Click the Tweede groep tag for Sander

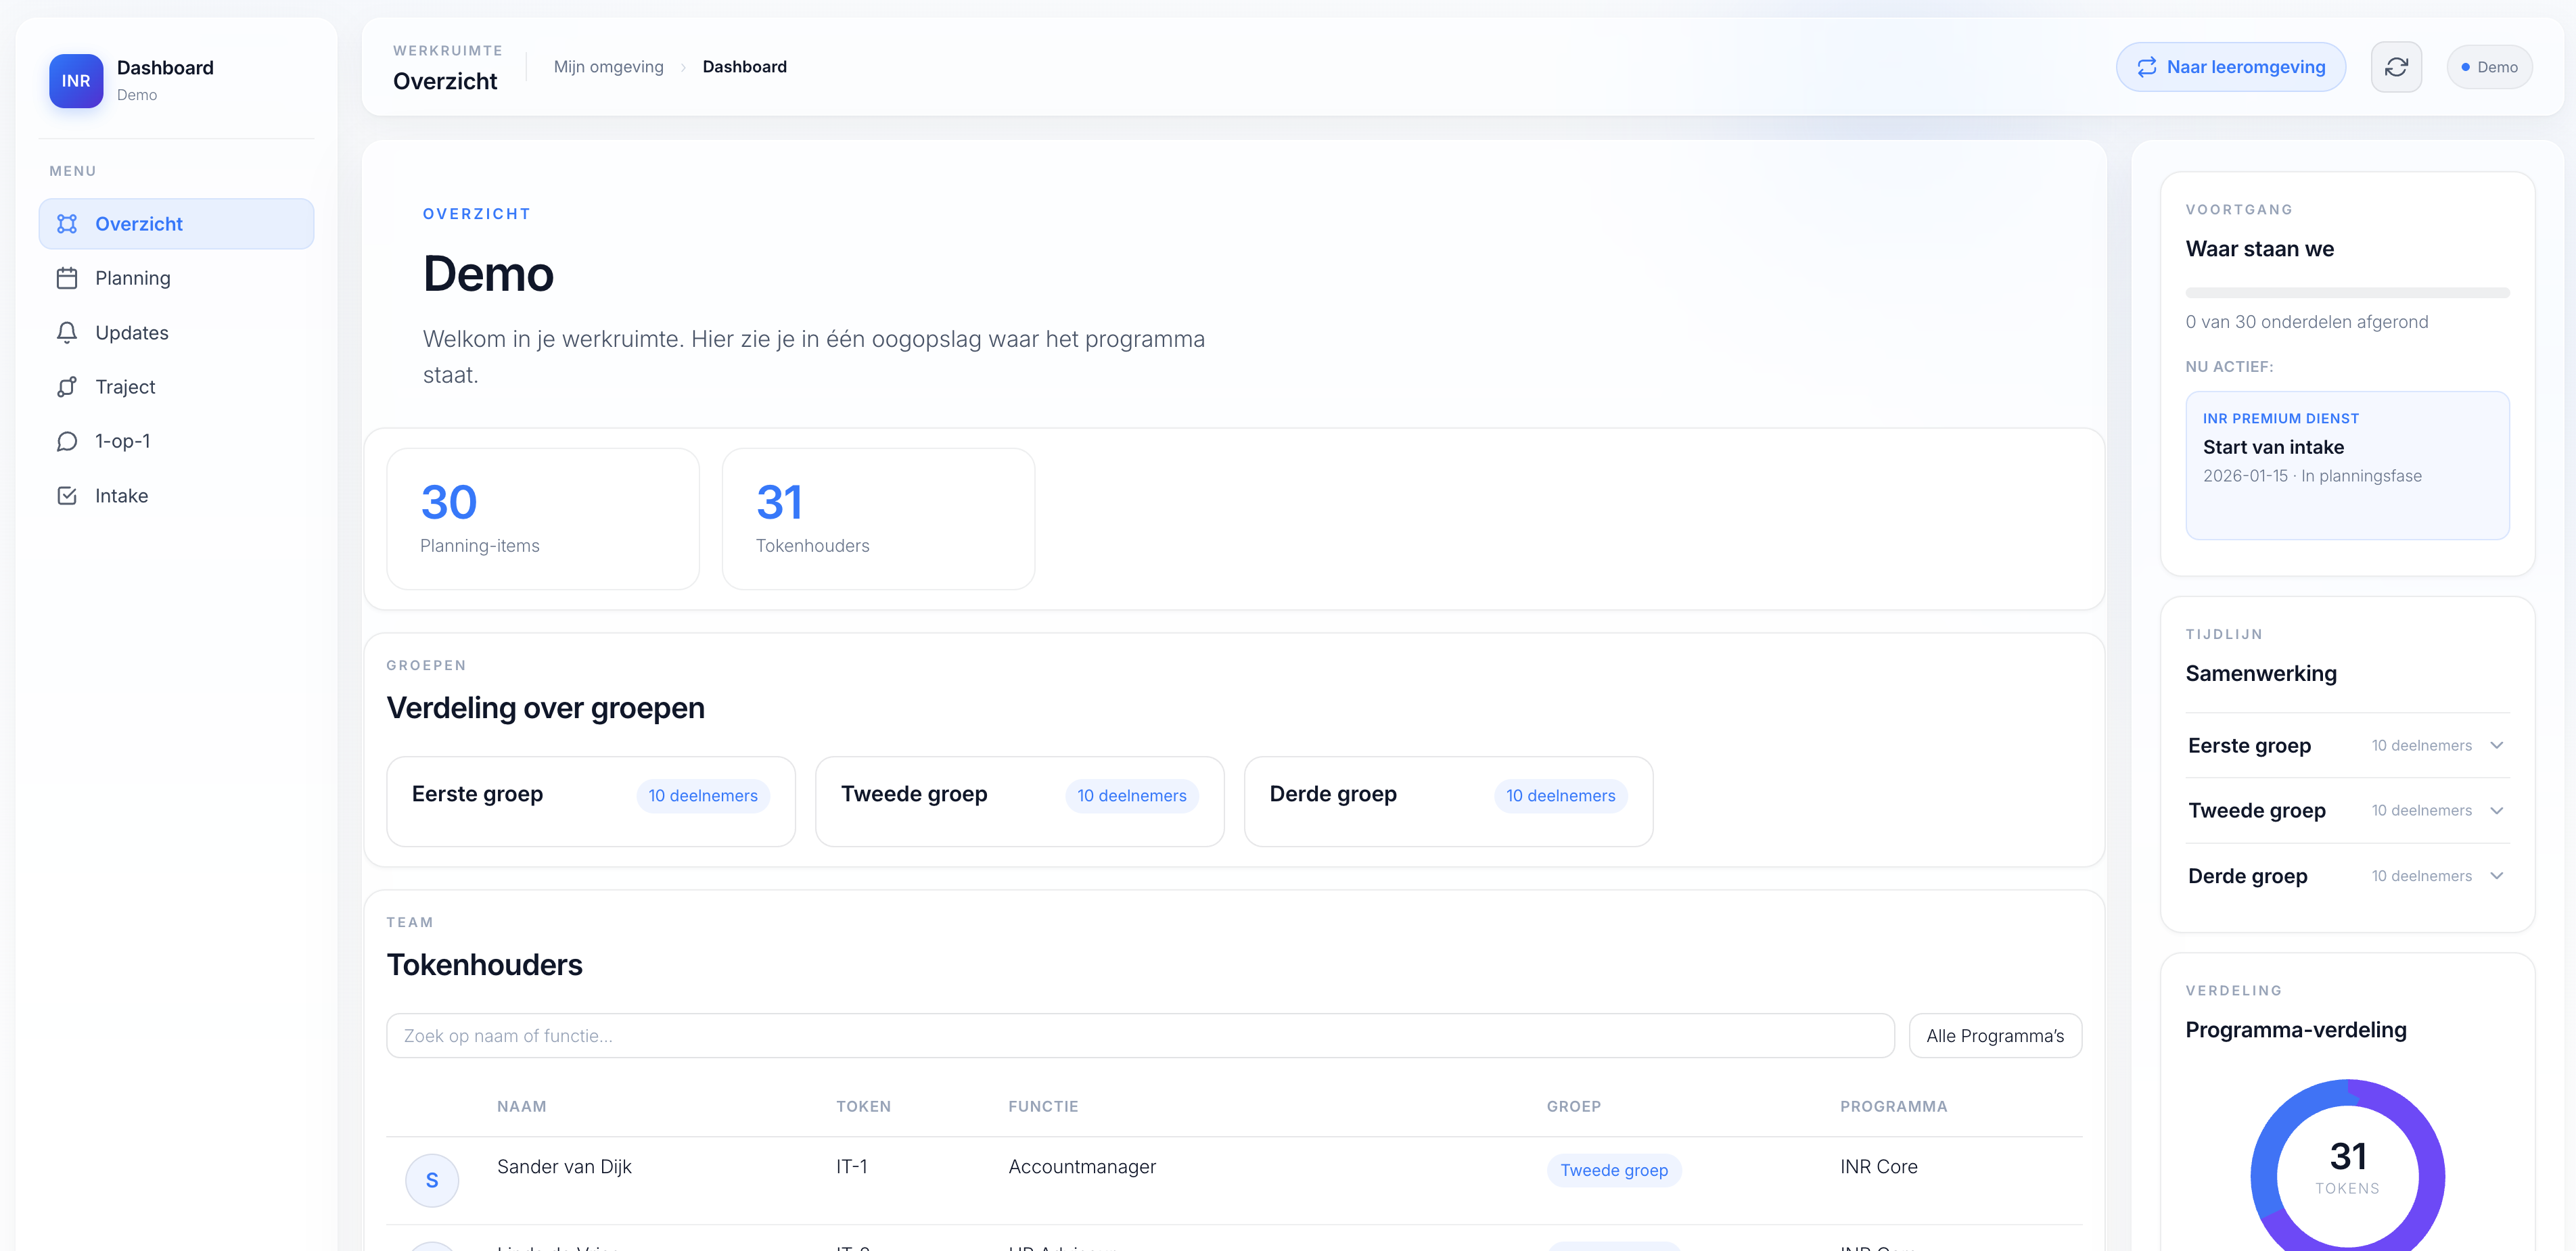tap(1613, 1170)
